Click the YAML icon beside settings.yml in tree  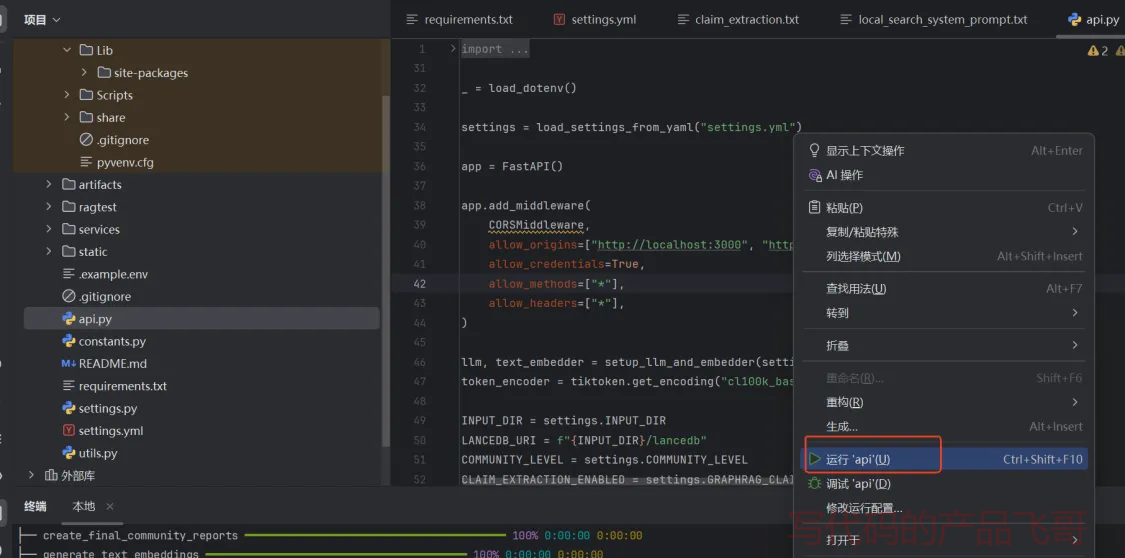click(69, 430)
